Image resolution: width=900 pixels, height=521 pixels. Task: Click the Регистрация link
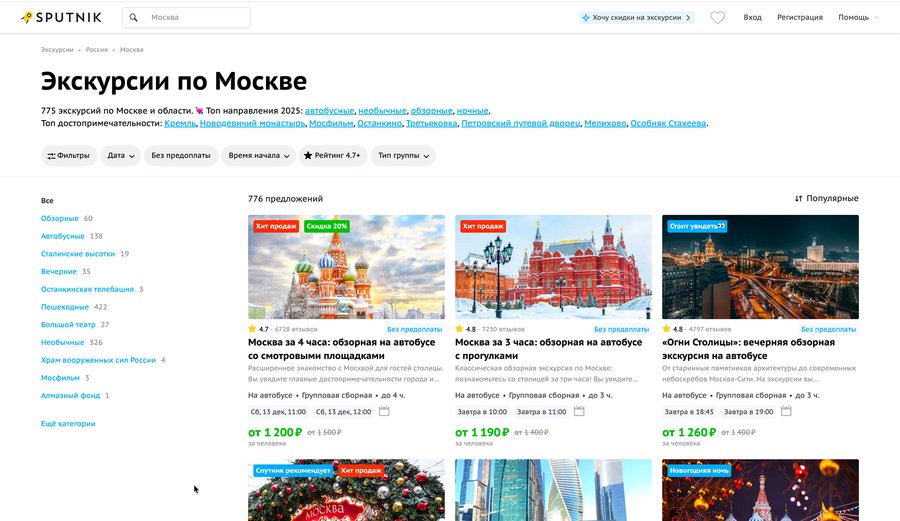coord(800,18)
